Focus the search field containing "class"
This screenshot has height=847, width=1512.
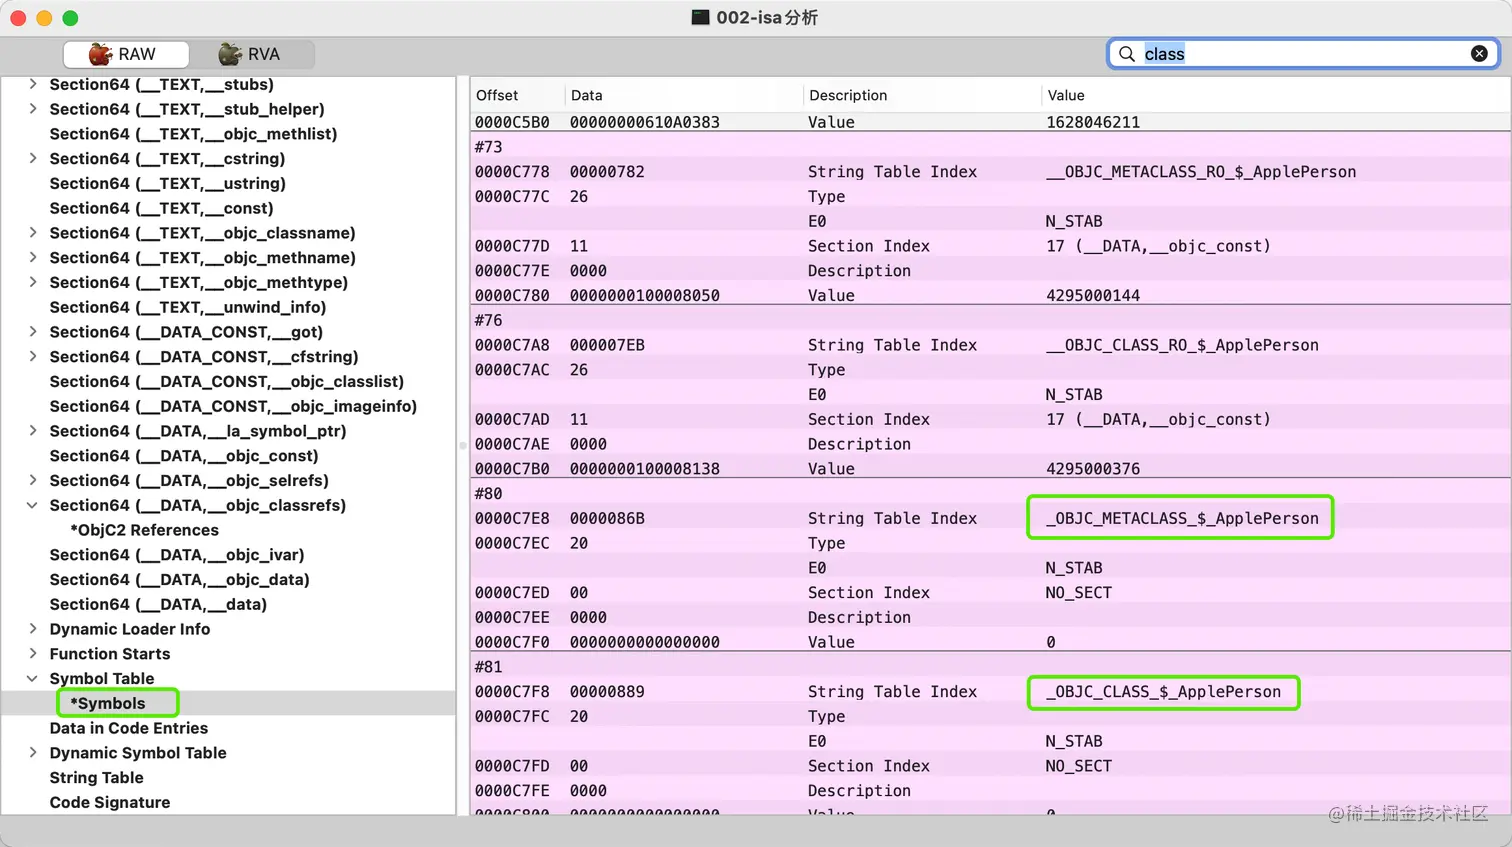1303,54
